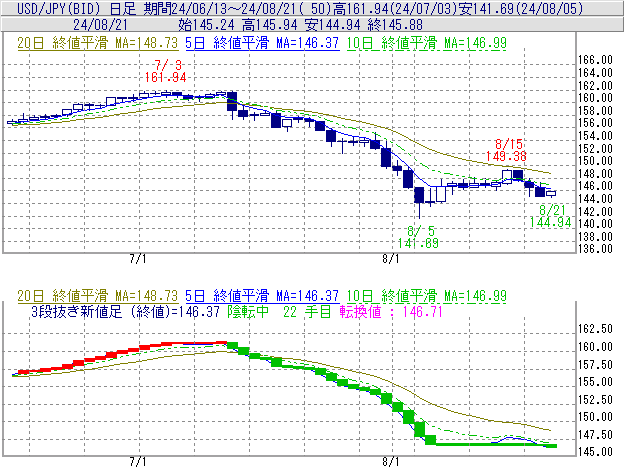Click the 166.00 price axis label
The image size is (624, 475).
tap(595, 60)
